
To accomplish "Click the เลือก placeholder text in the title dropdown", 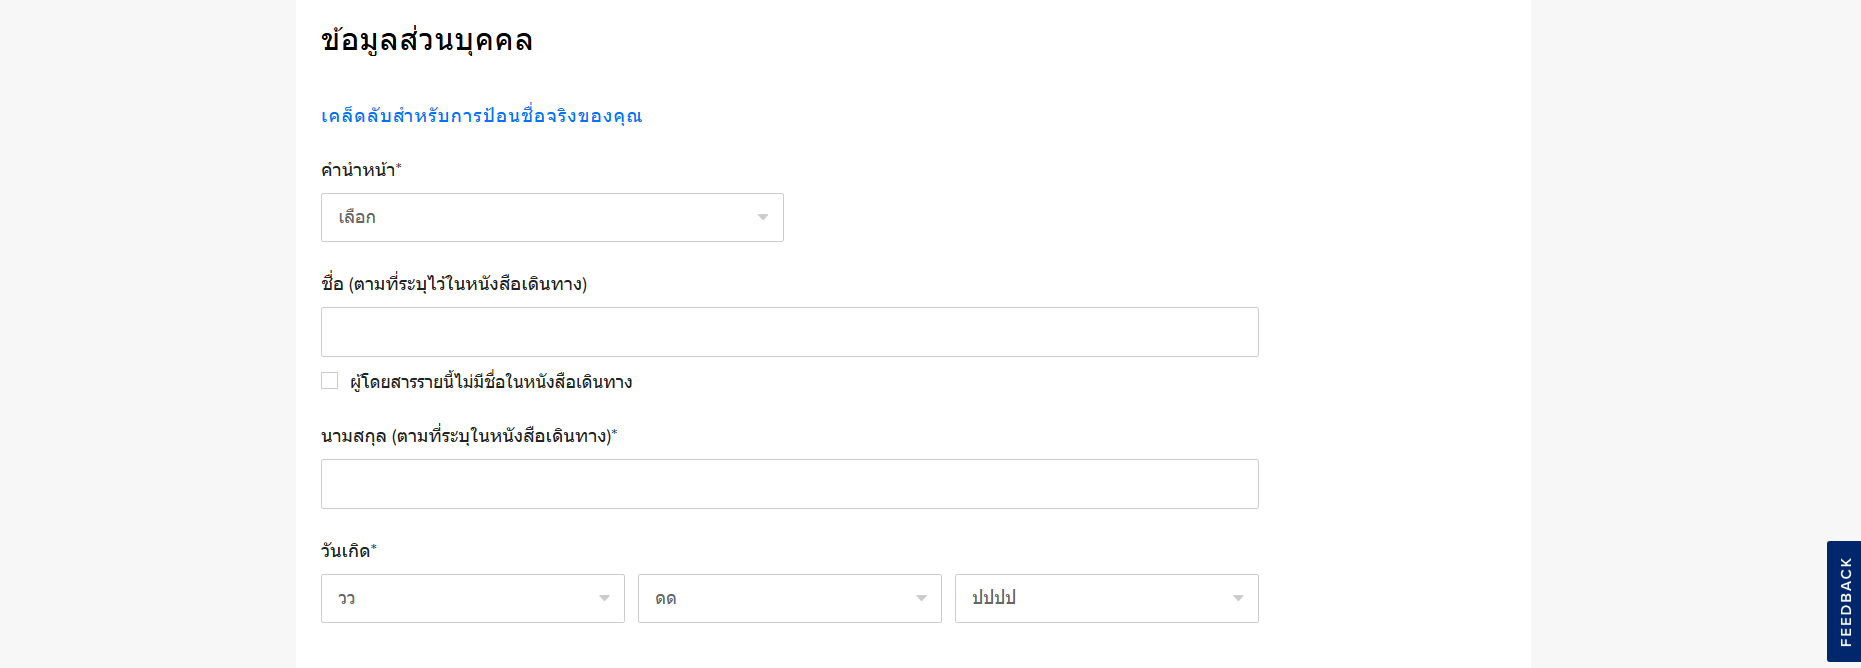I will (x=357, y=217).
